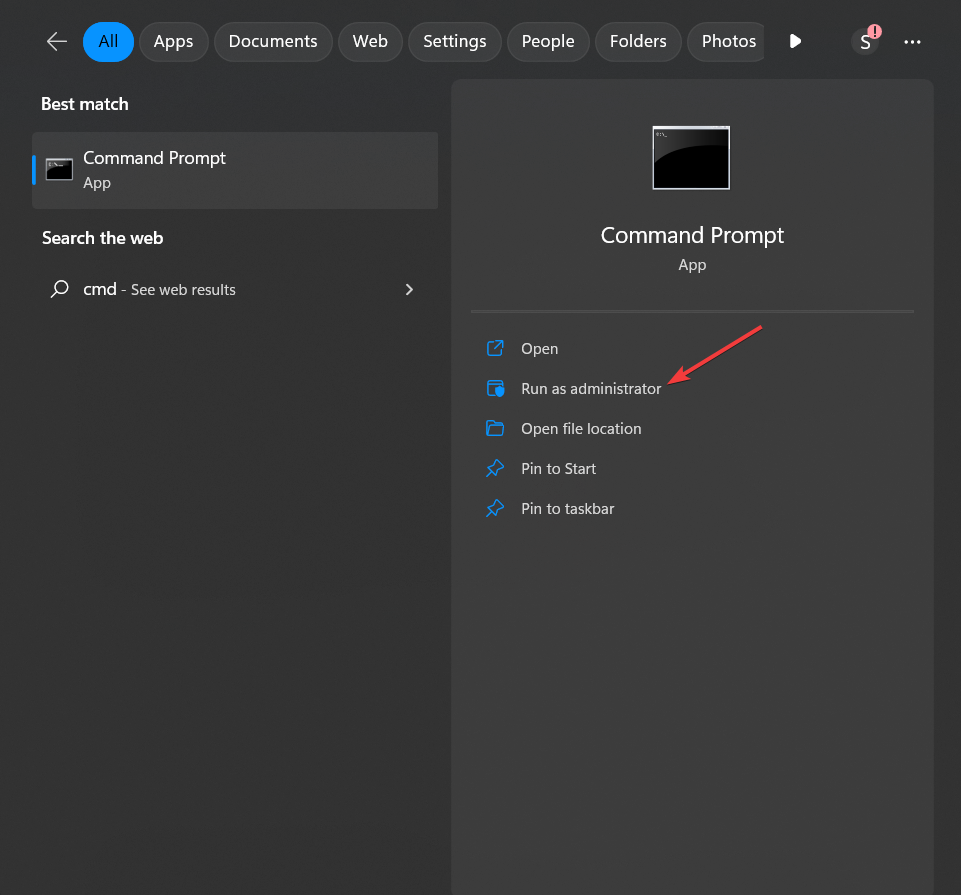The width and height of the screenshot is (961, 895).
Task: Select the Command Prompt best match result
Action: pos(235,170)
